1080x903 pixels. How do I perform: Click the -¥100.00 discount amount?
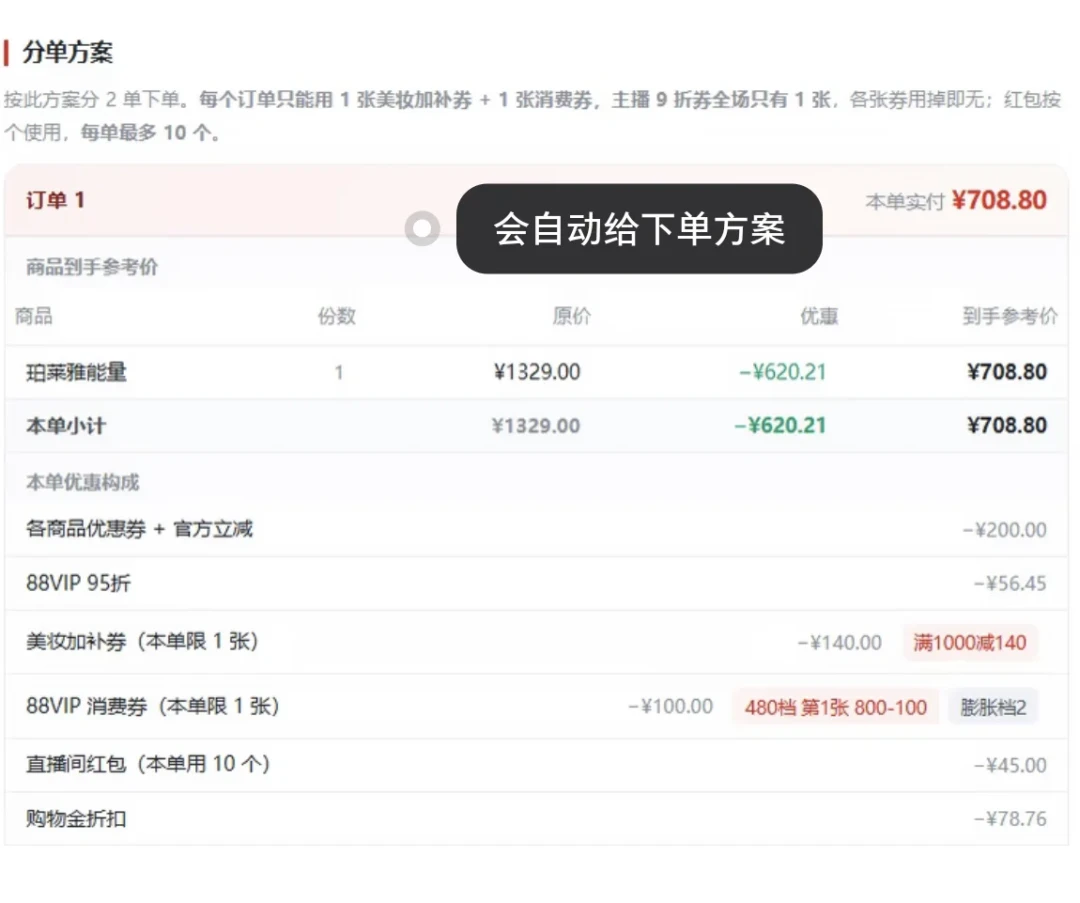(x=671, y=707)
